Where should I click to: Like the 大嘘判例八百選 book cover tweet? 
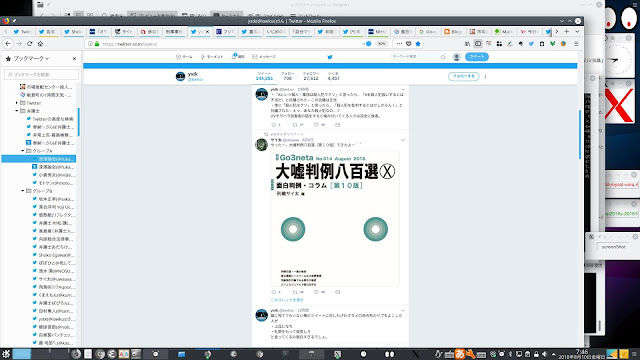pos(316,292)
